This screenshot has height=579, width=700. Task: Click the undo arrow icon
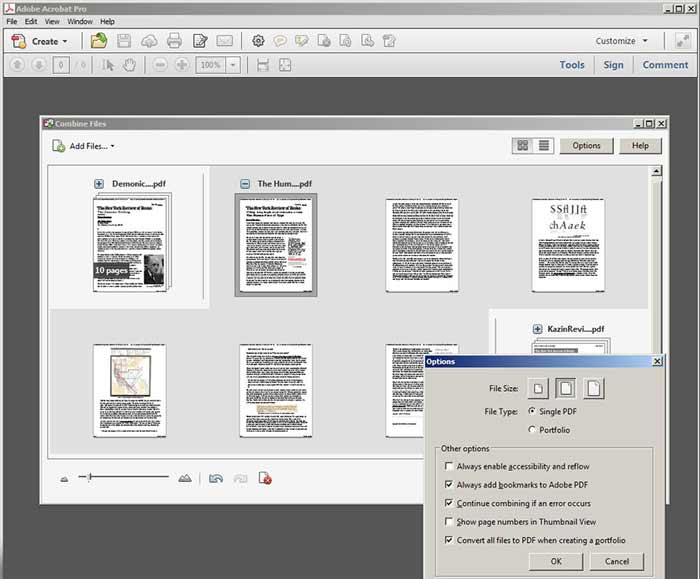point(216,479)
